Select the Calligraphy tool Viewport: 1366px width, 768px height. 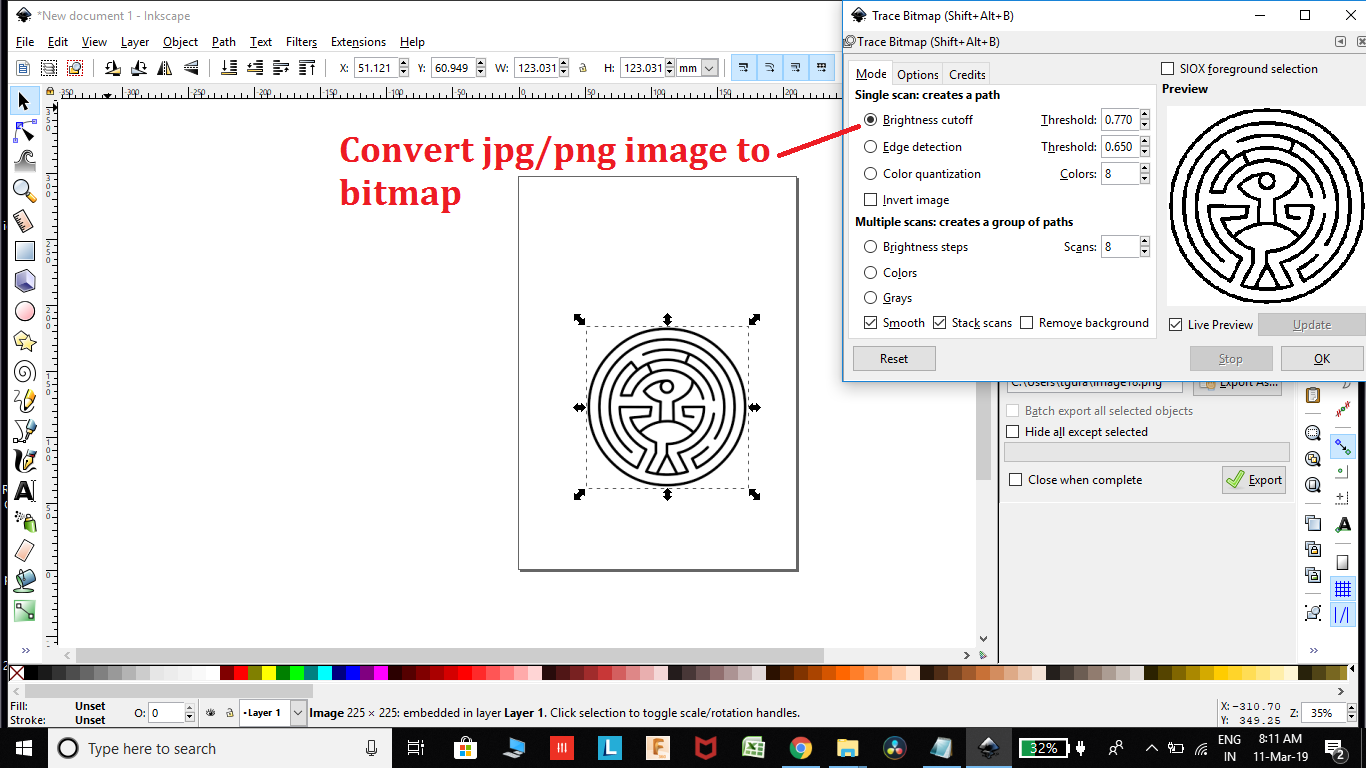point(22,461)
